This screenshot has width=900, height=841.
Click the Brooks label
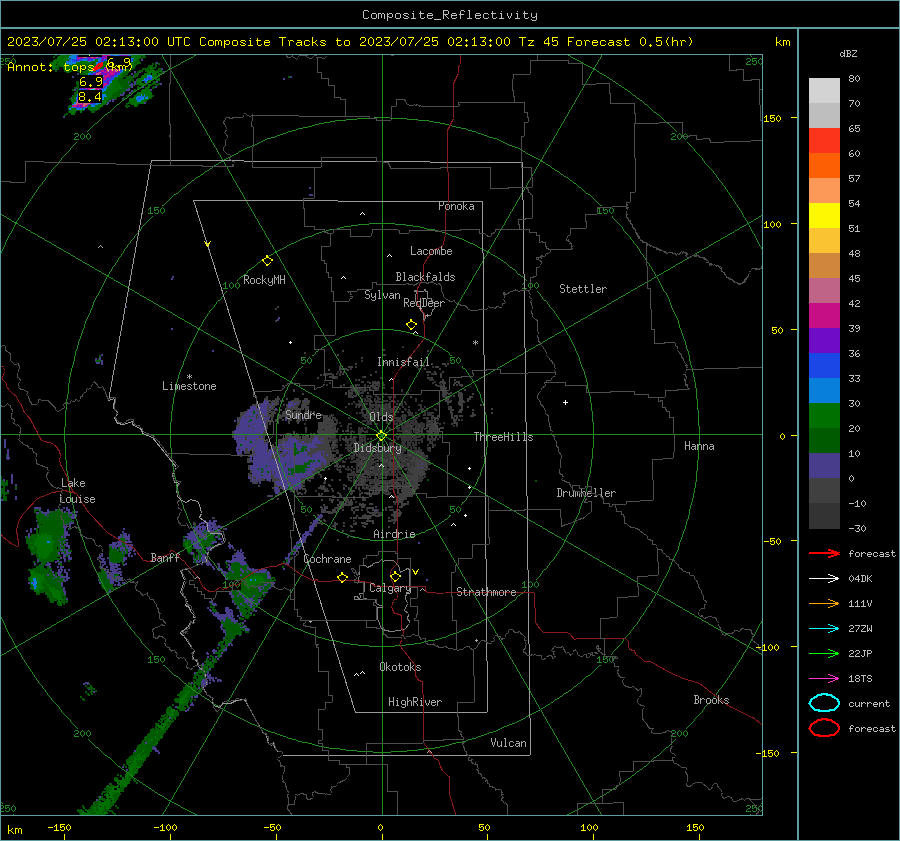coord(711,700)
